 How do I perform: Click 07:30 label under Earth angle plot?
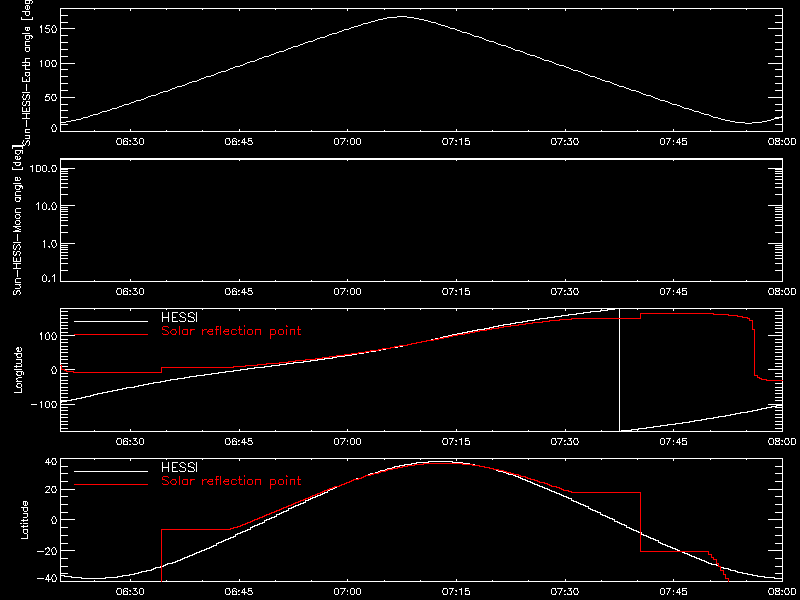[565, 142]
